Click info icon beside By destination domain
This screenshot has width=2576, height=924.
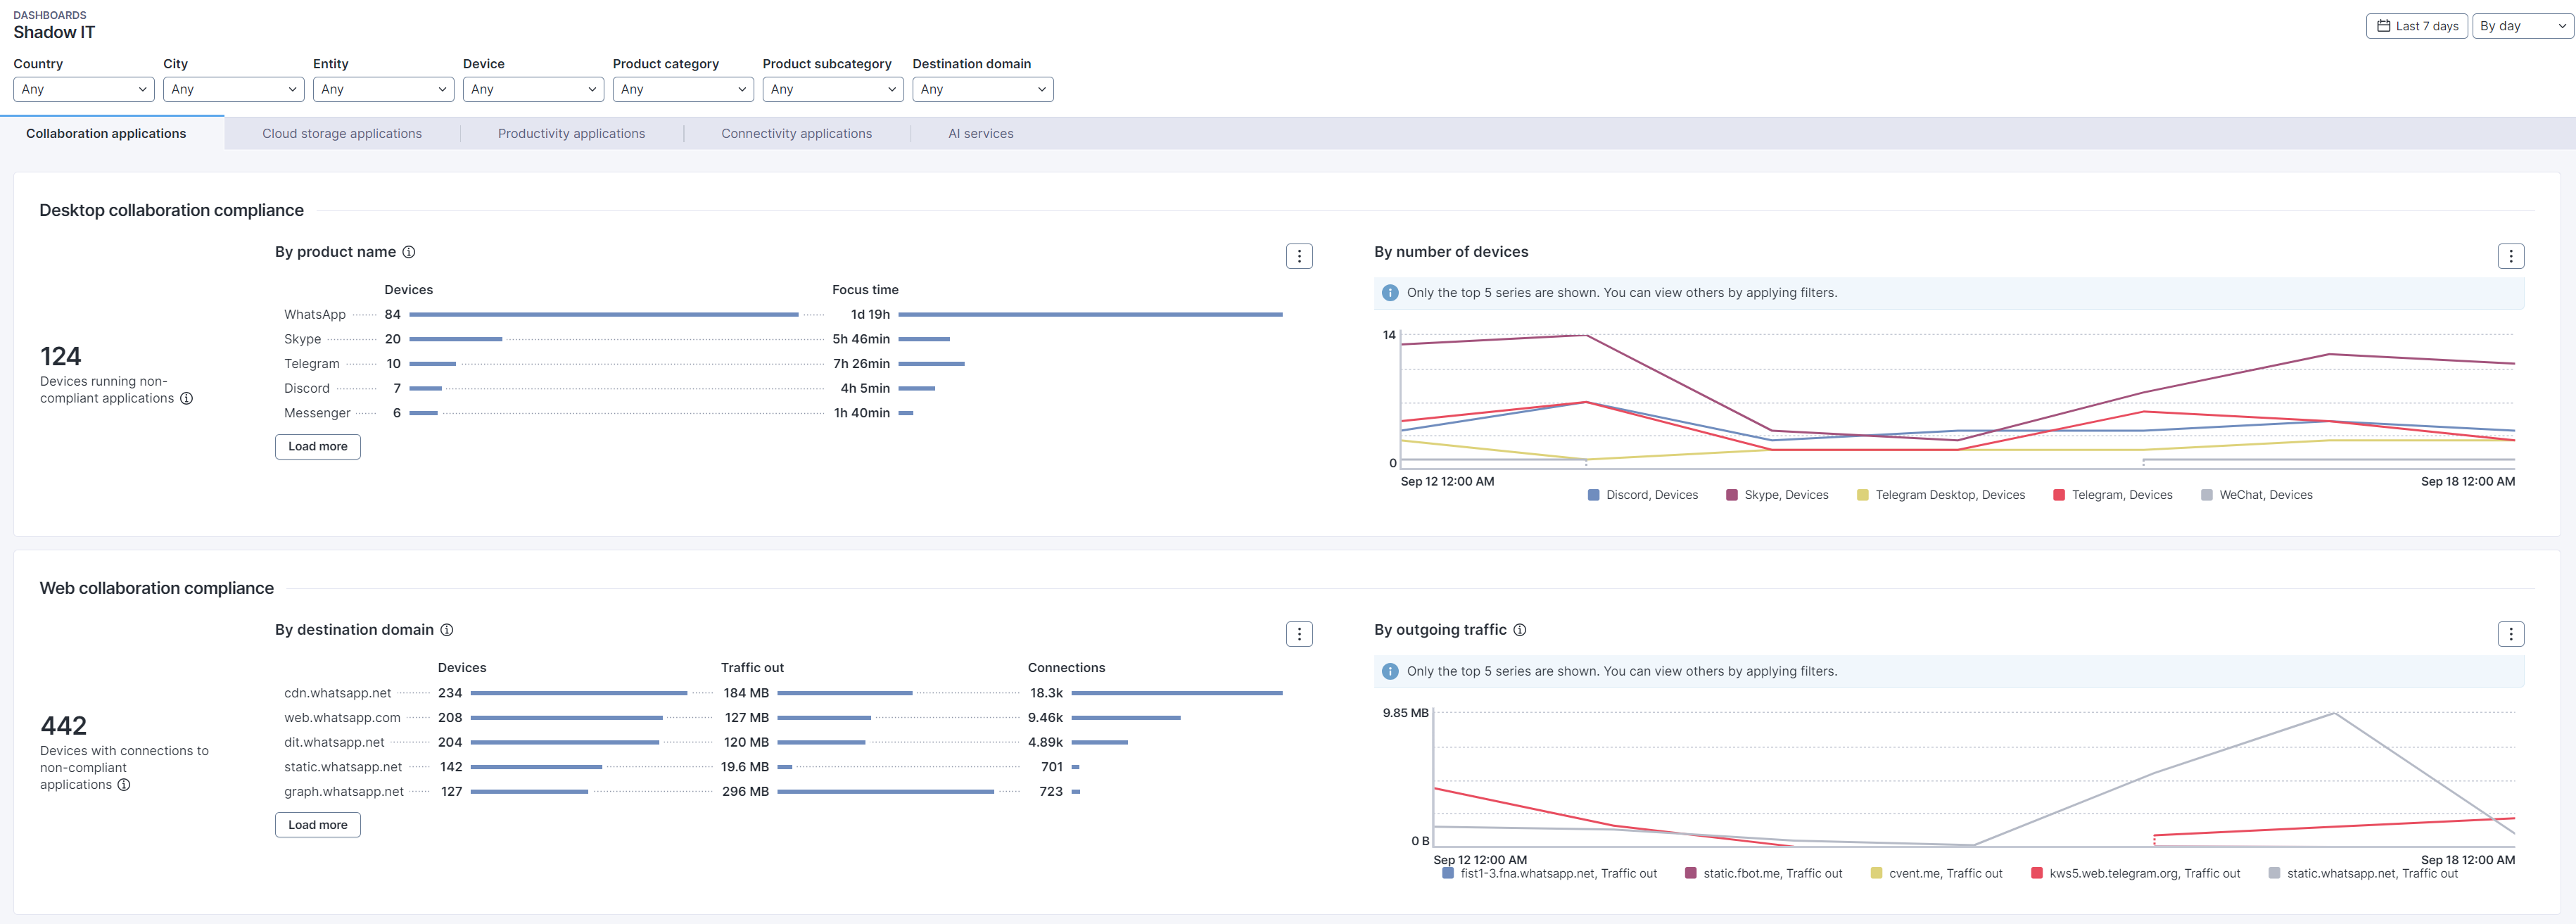coord(447,630)
